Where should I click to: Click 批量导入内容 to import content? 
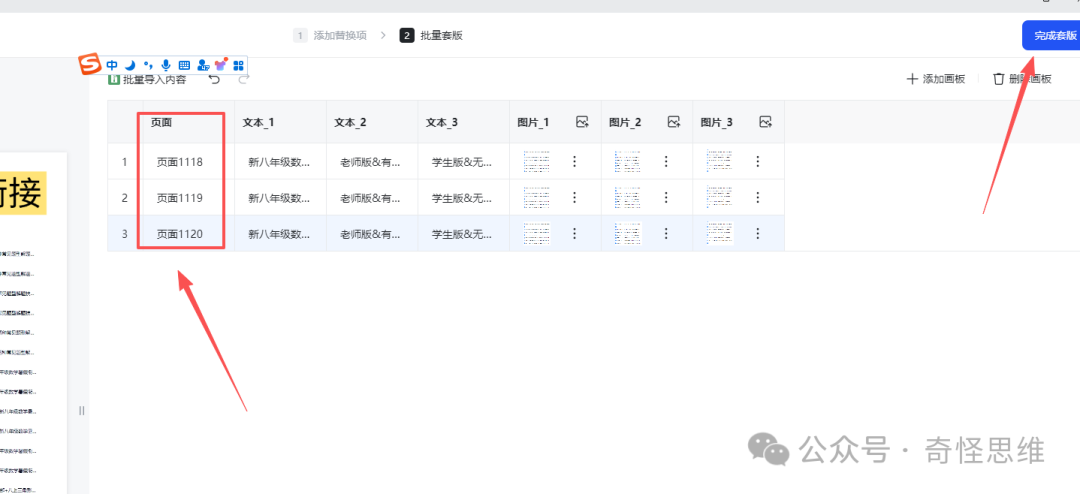(147, 79)
